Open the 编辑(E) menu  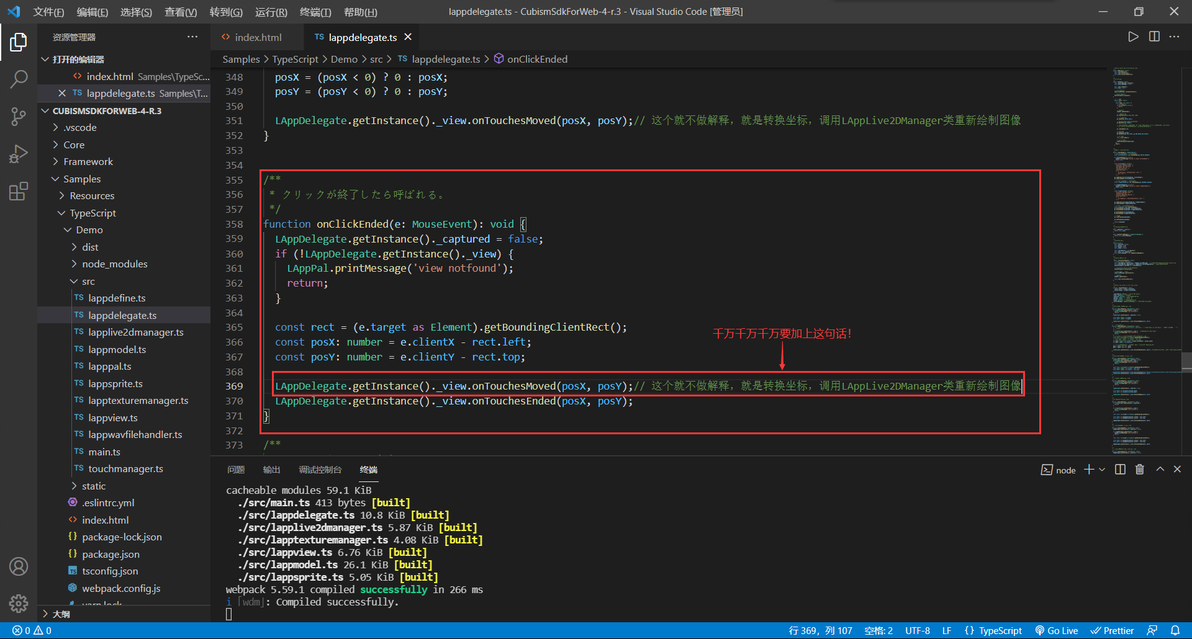point(92,12)
